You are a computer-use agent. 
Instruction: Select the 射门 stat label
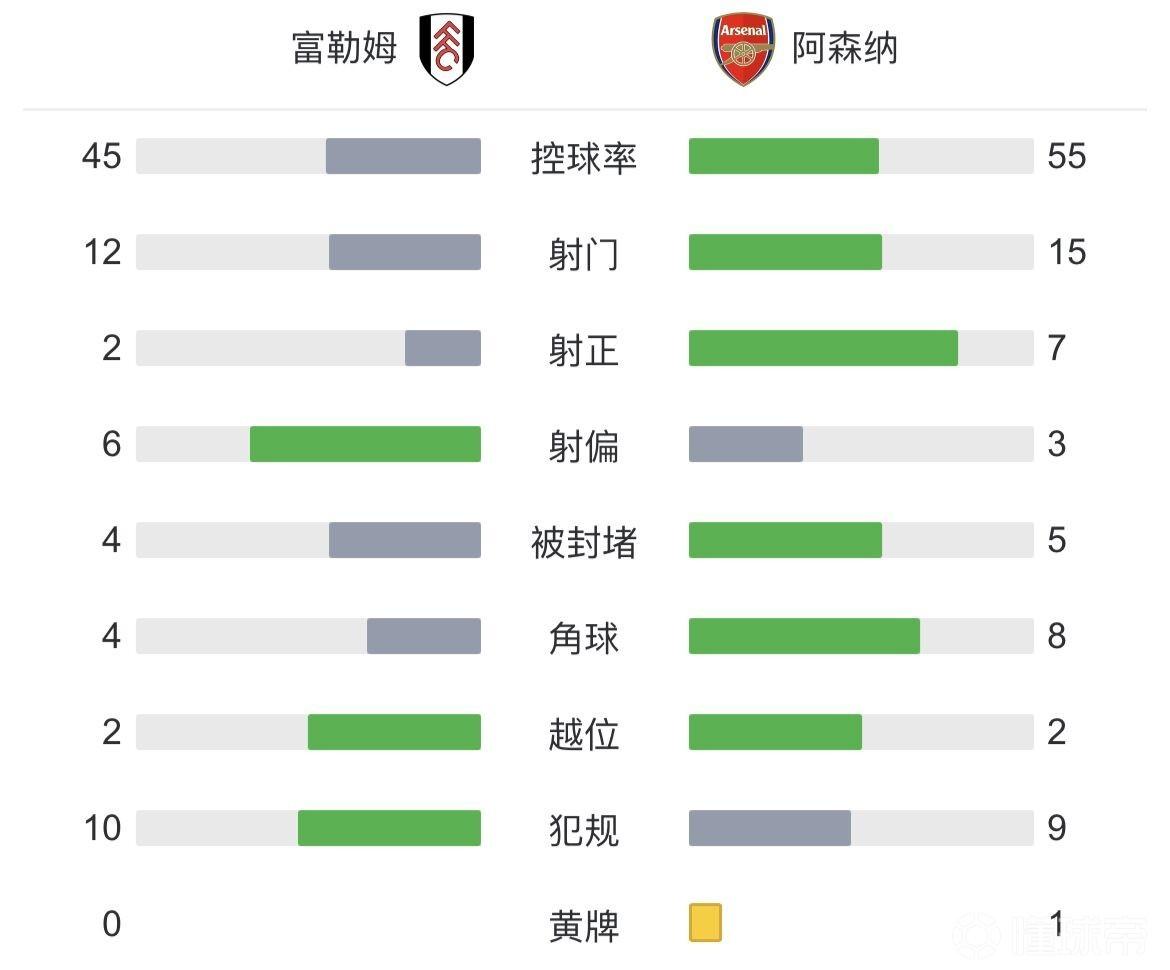(584, 254)
